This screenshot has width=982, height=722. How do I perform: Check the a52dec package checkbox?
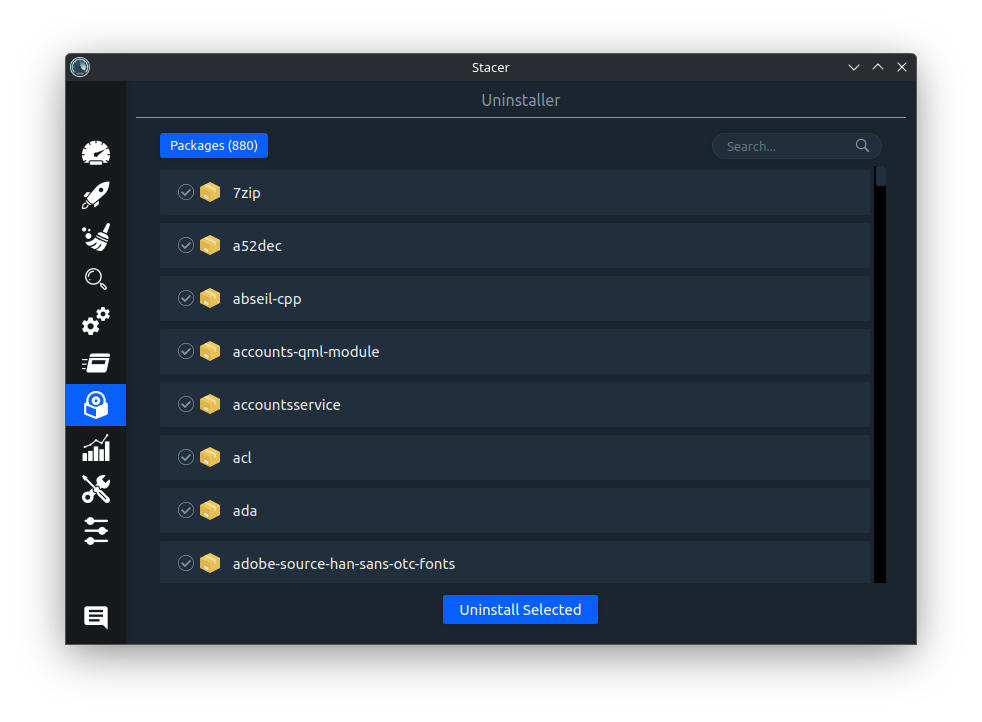[x=185, y=245]
